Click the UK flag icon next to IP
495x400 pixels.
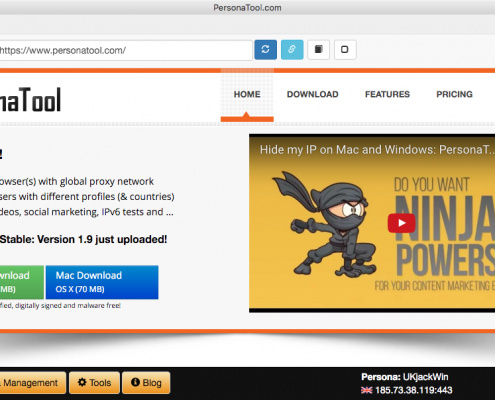[367, 390]
